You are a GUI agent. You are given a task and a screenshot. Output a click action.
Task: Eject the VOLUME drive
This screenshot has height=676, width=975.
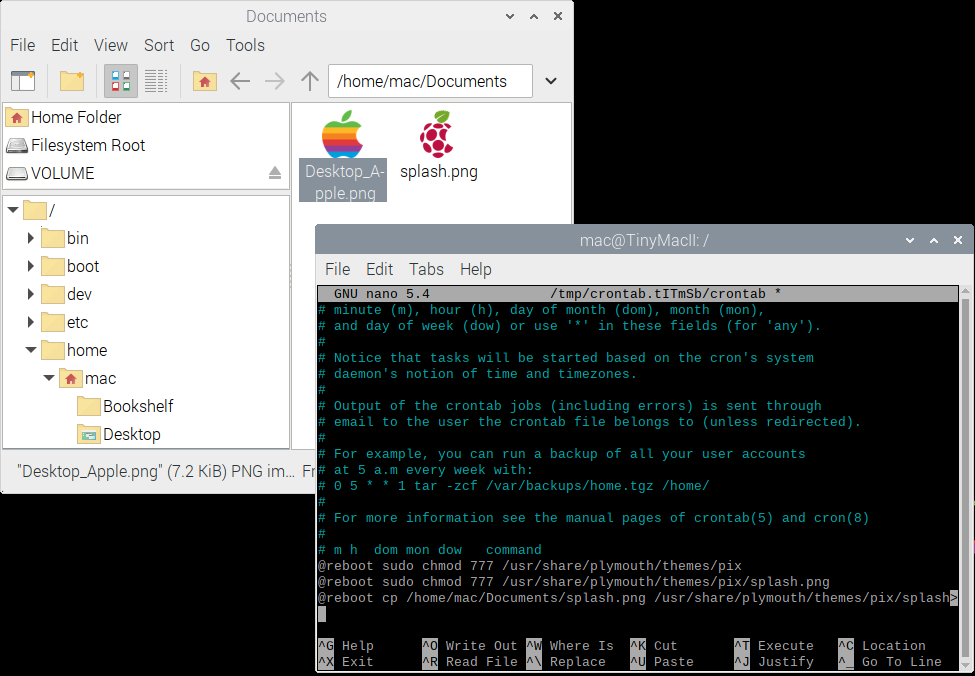tap(275, 173)
